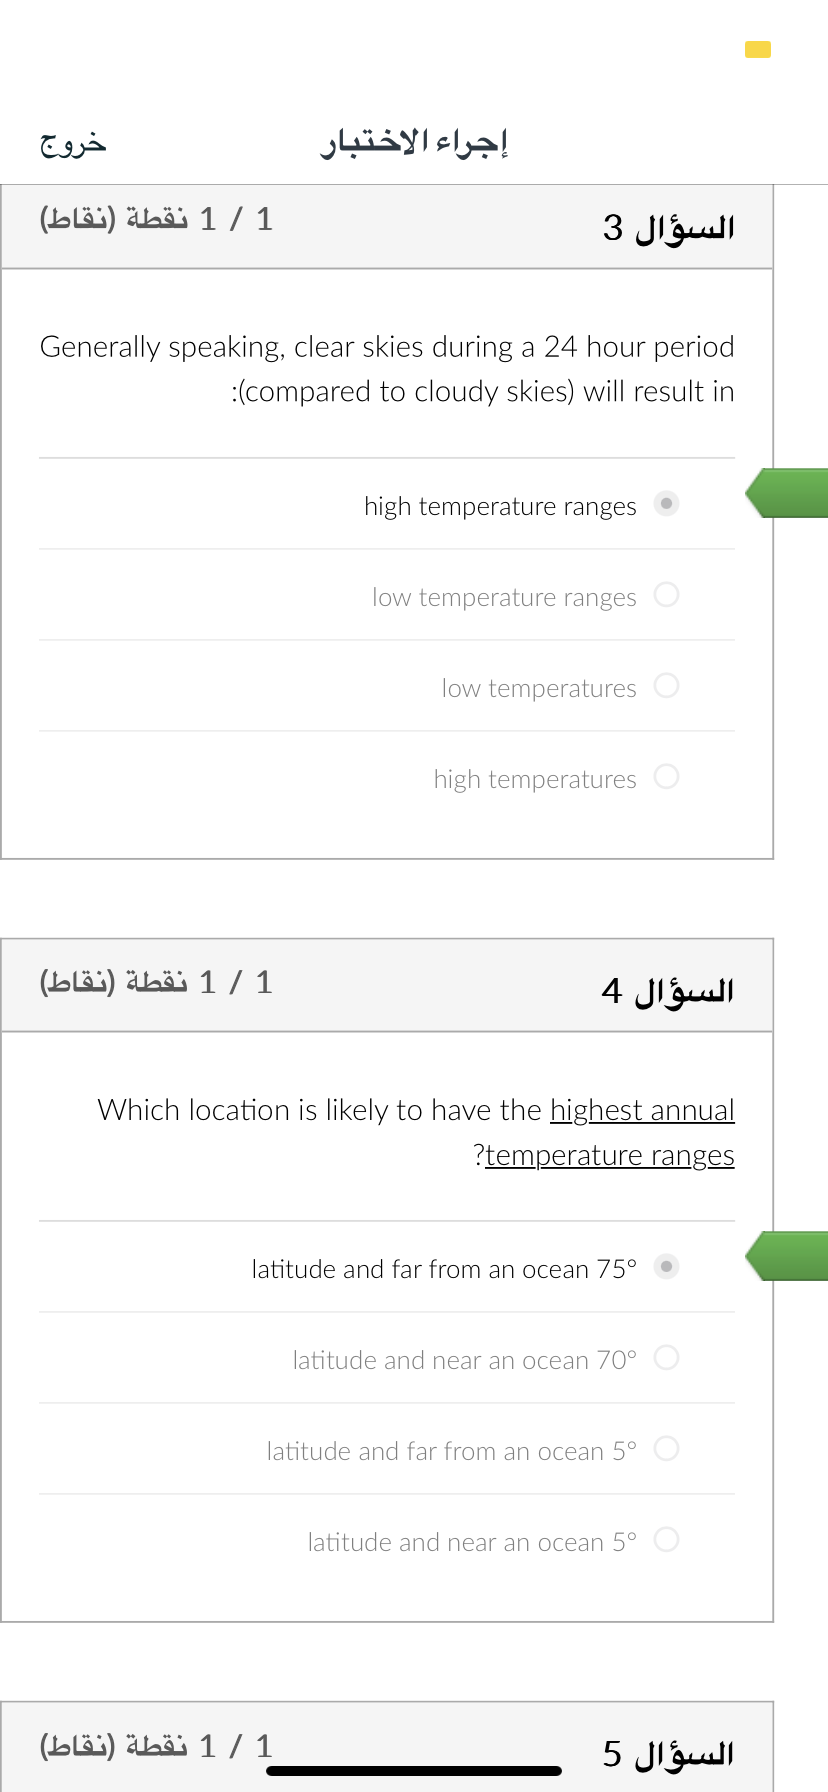Select the 'low temperature ranges' radio button
This screenshot has width=828, height=1792.
click(666, 594)
